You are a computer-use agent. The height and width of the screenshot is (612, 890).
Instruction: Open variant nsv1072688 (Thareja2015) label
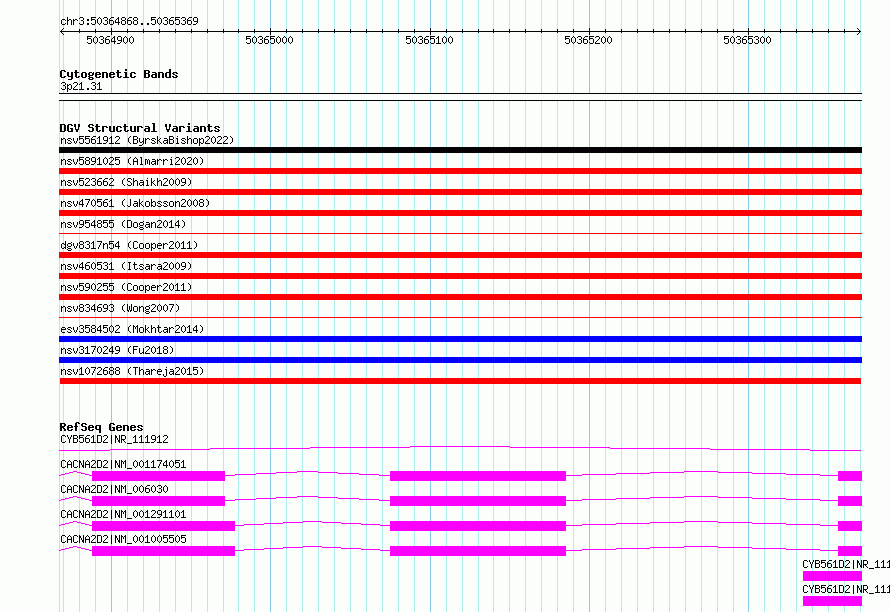(x=132, y=371)
